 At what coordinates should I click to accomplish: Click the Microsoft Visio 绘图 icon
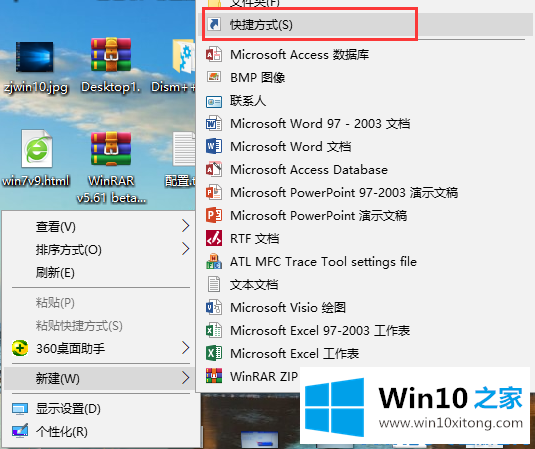(x=214, y=307)
